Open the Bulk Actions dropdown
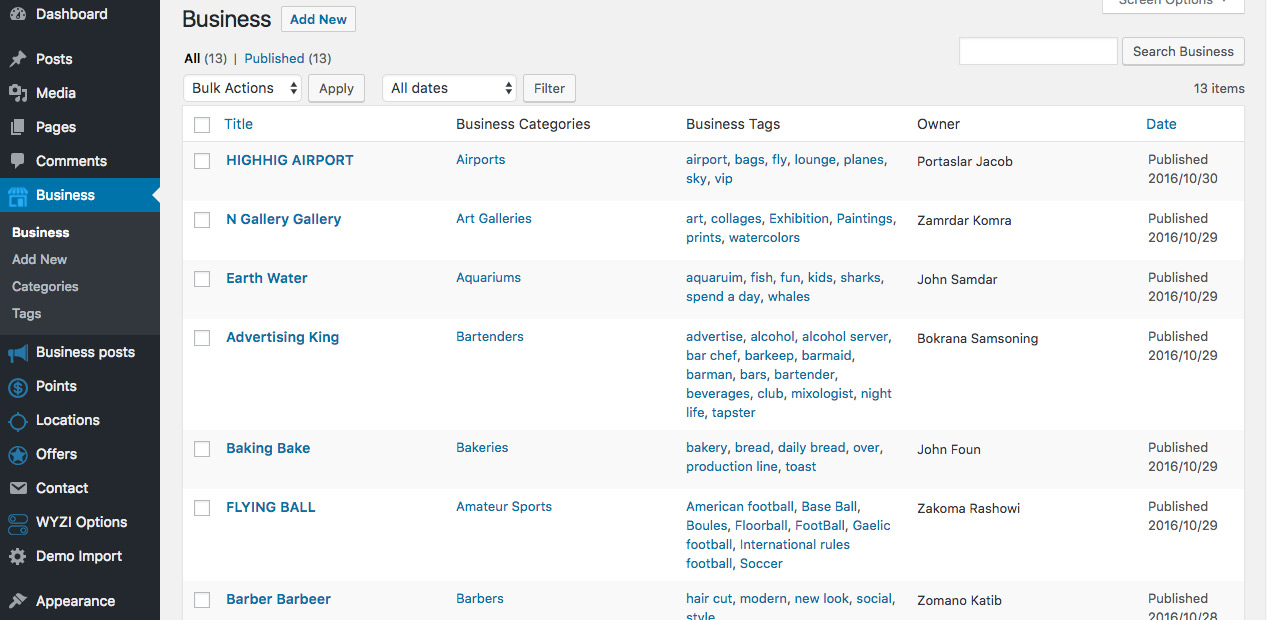 click(x=243, y=88)
